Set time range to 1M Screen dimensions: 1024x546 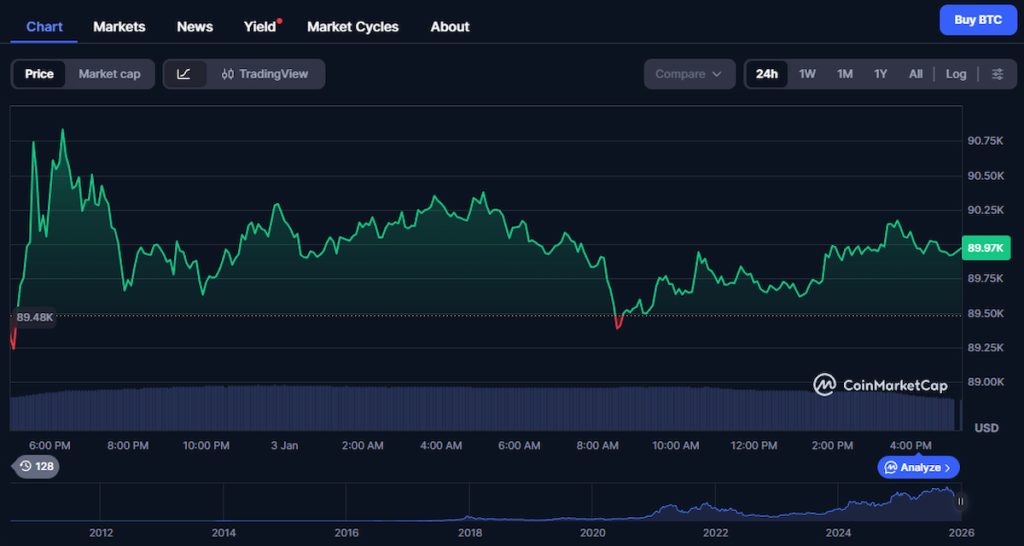pos(844,74)
